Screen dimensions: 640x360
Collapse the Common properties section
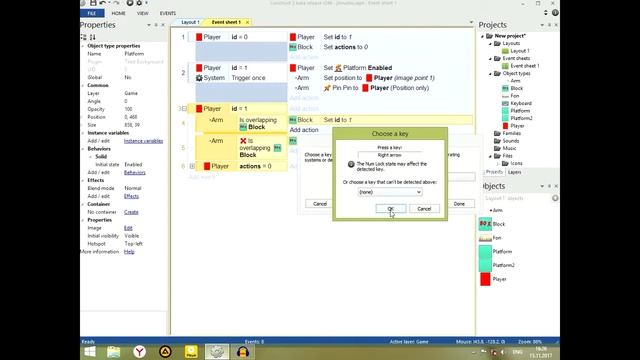tap(83, 85)
